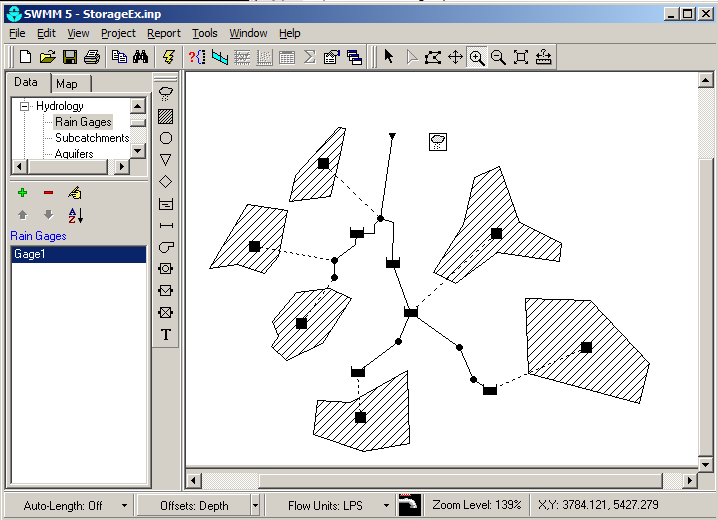Open the Edit menu
The image size is (718, 520).
point(46,33)
